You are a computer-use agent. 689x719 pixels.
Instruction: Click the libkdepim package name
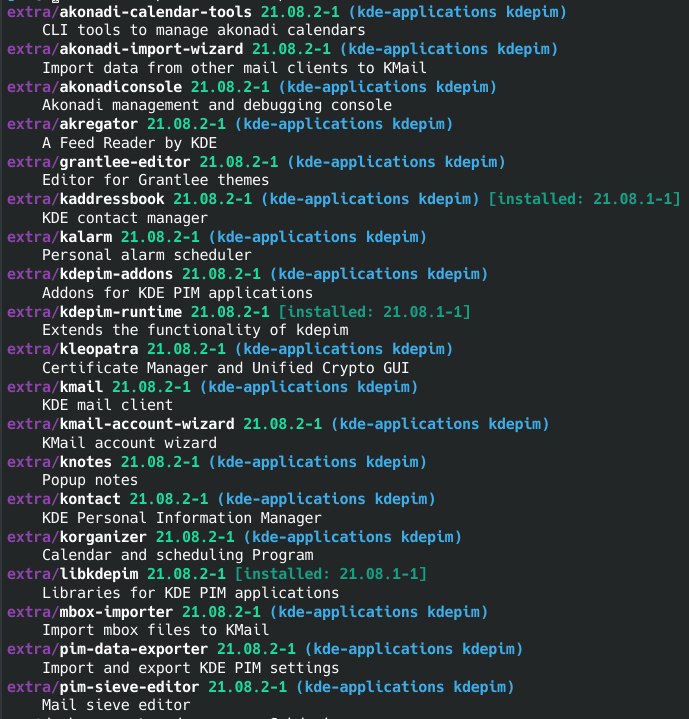99,574
